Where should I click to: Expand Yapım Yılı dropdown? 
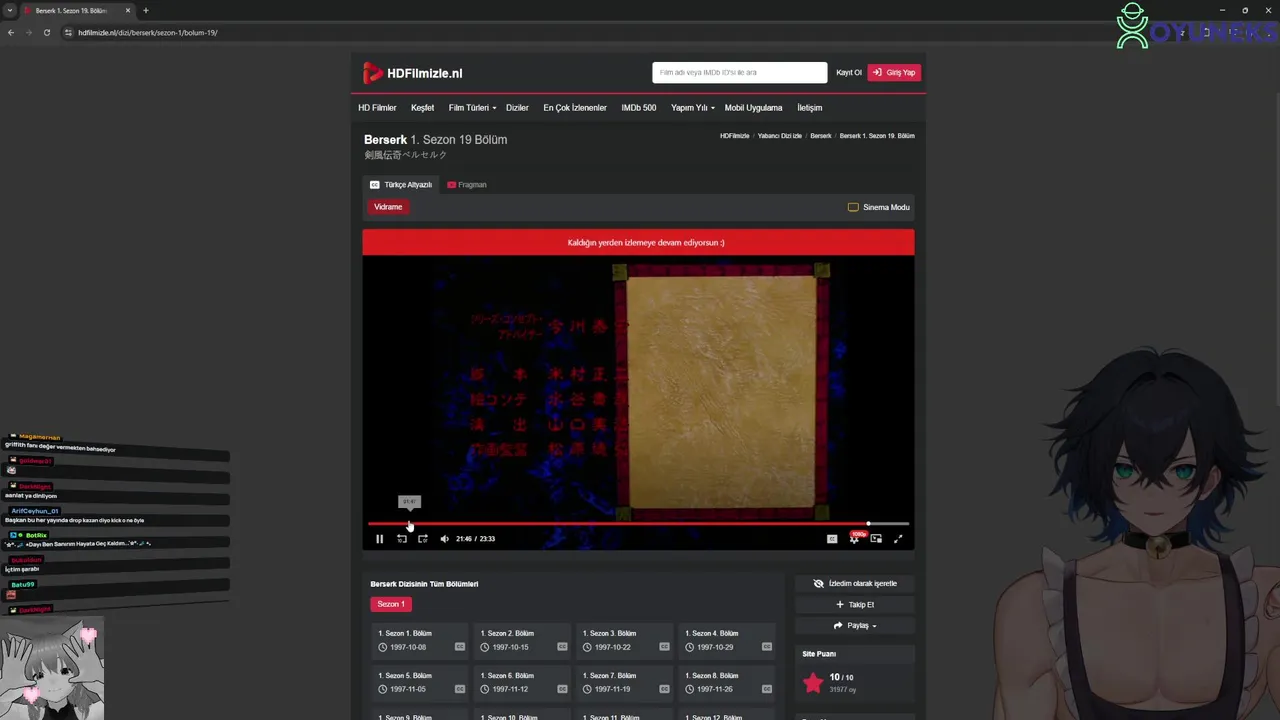(x=692, y=108)
